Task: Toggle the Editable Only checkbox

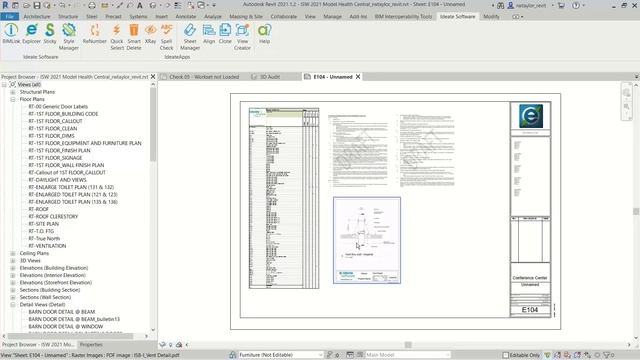Action: pyautogui.click(x=505, y=355)
